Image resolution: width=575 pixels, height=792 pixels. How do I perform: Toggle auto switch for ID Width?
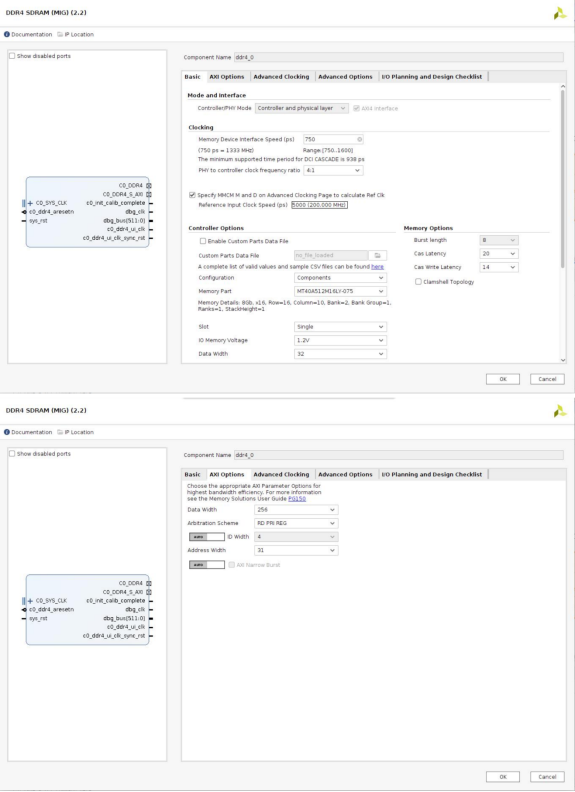click(207, 536)
